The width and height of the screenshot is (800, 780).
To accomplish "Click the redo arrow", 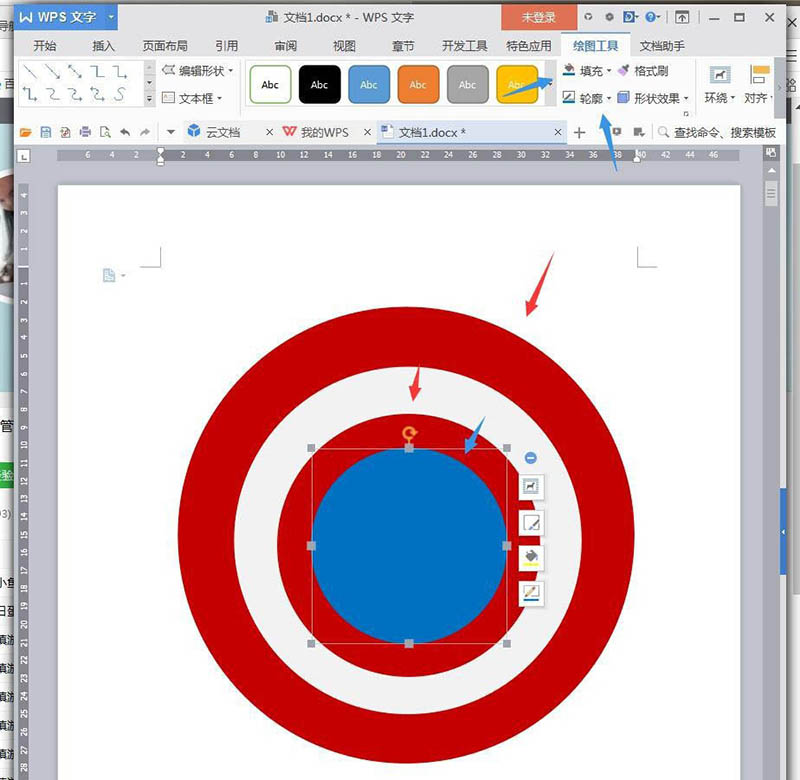I will pos(145,133).
